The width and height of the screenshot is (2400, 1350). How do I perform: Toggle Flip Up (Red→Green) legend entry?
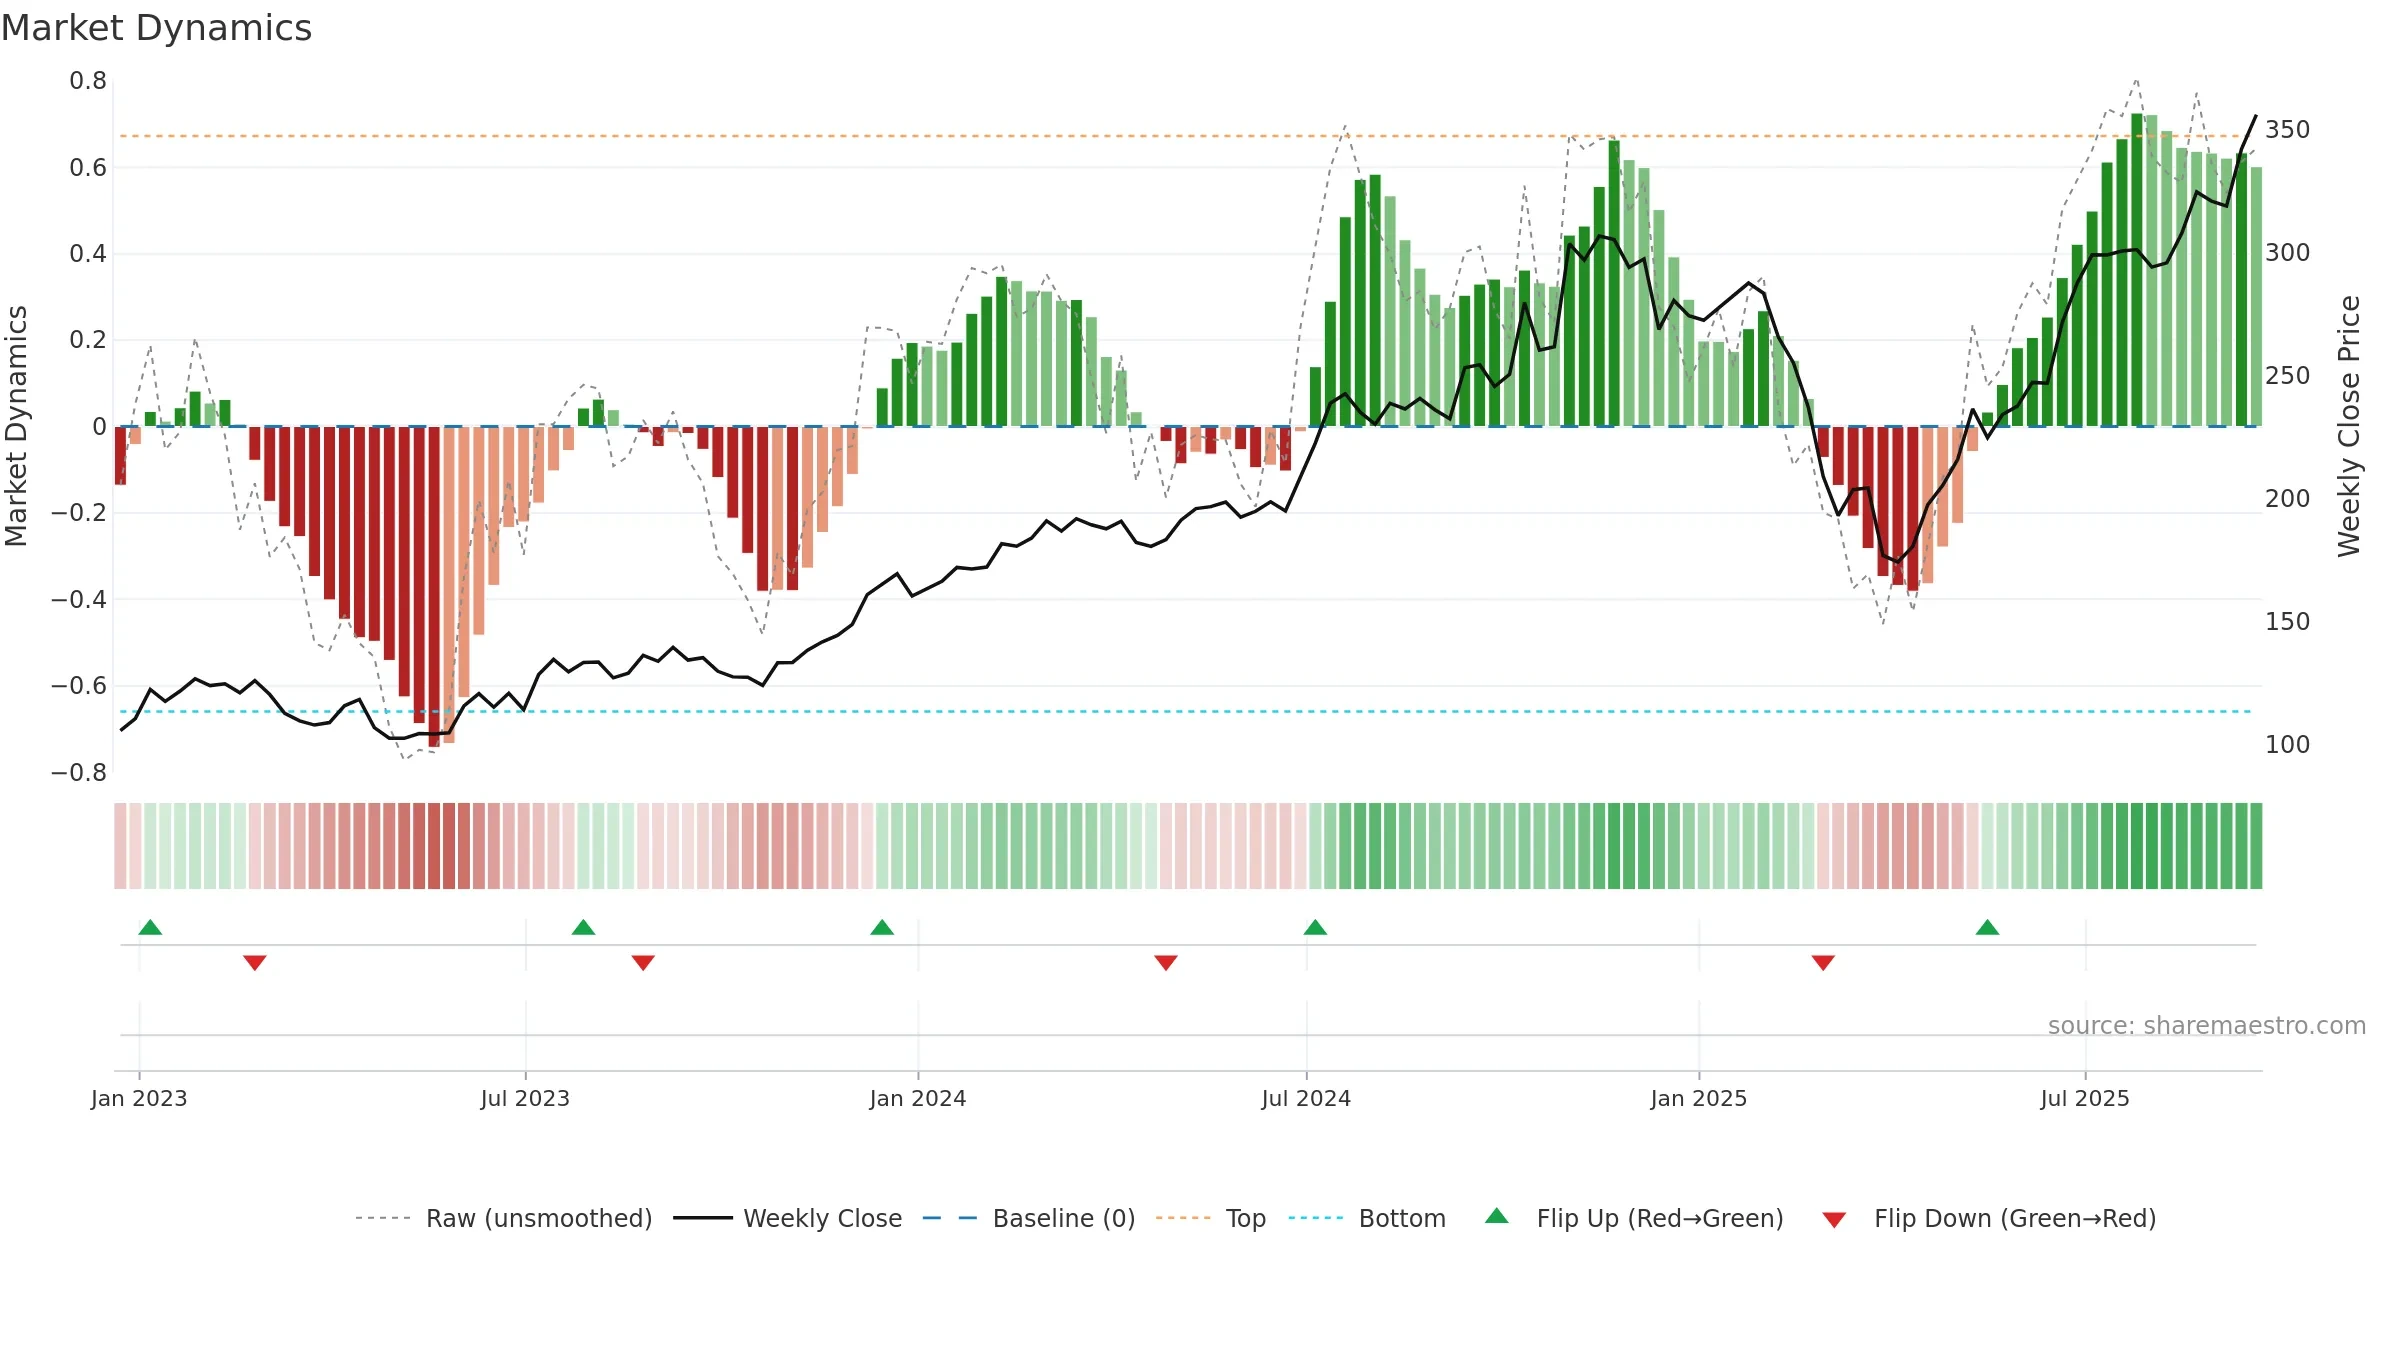(1634, 1218)
